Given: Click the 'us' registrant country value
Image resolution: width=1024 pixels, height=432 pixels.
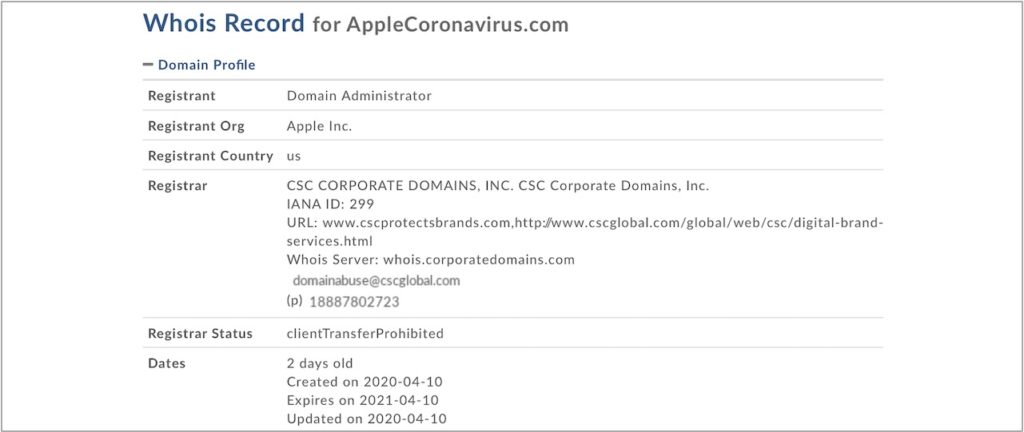Looking at the screenshot, I should (294, 156).
